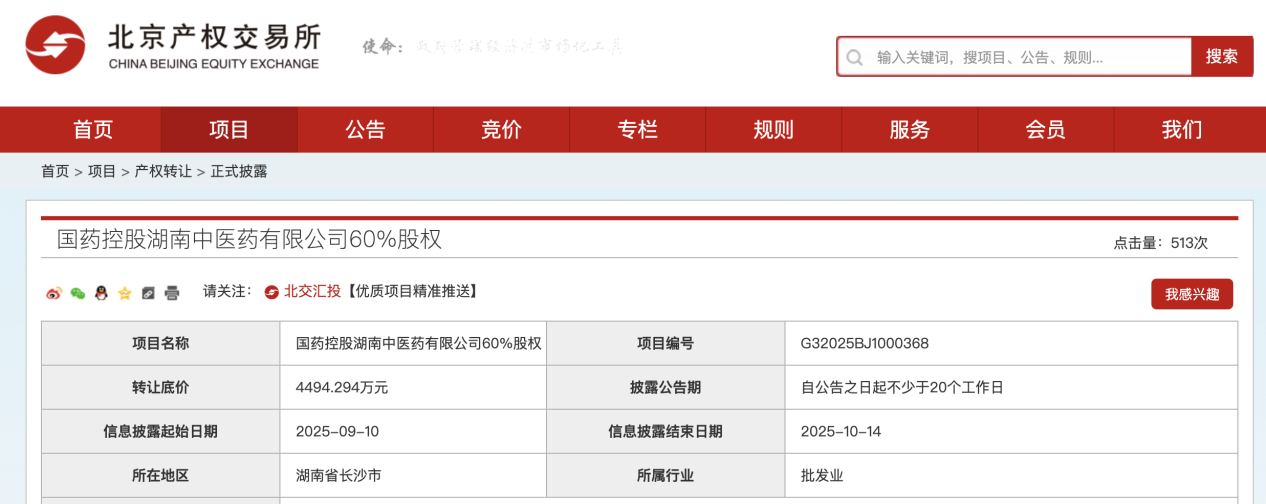Click the 北交汇投 red logo icon
The image size is (1266, 504).
coord(271,292)
